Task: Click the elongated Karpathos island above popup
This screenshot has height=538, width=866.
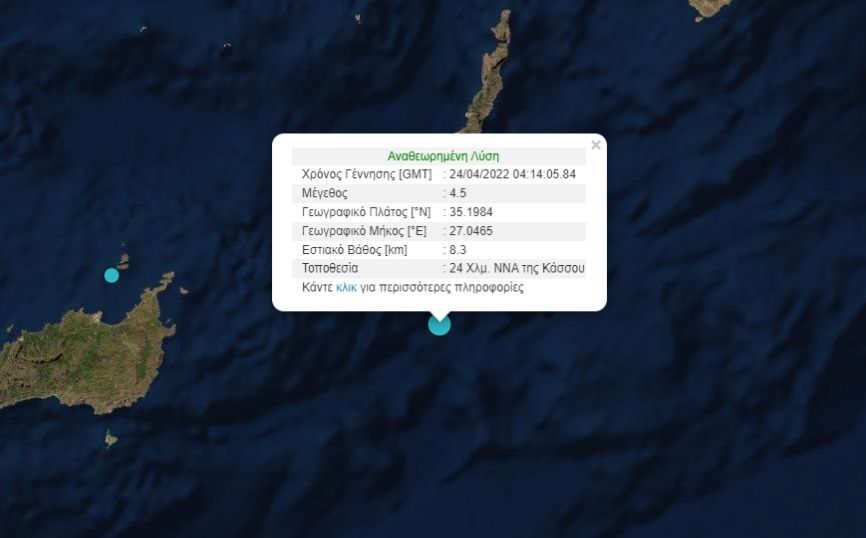Action: point(489,72)
